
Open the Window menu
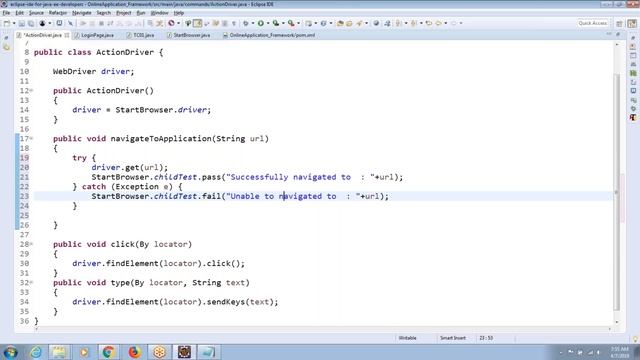pos(160,13)
